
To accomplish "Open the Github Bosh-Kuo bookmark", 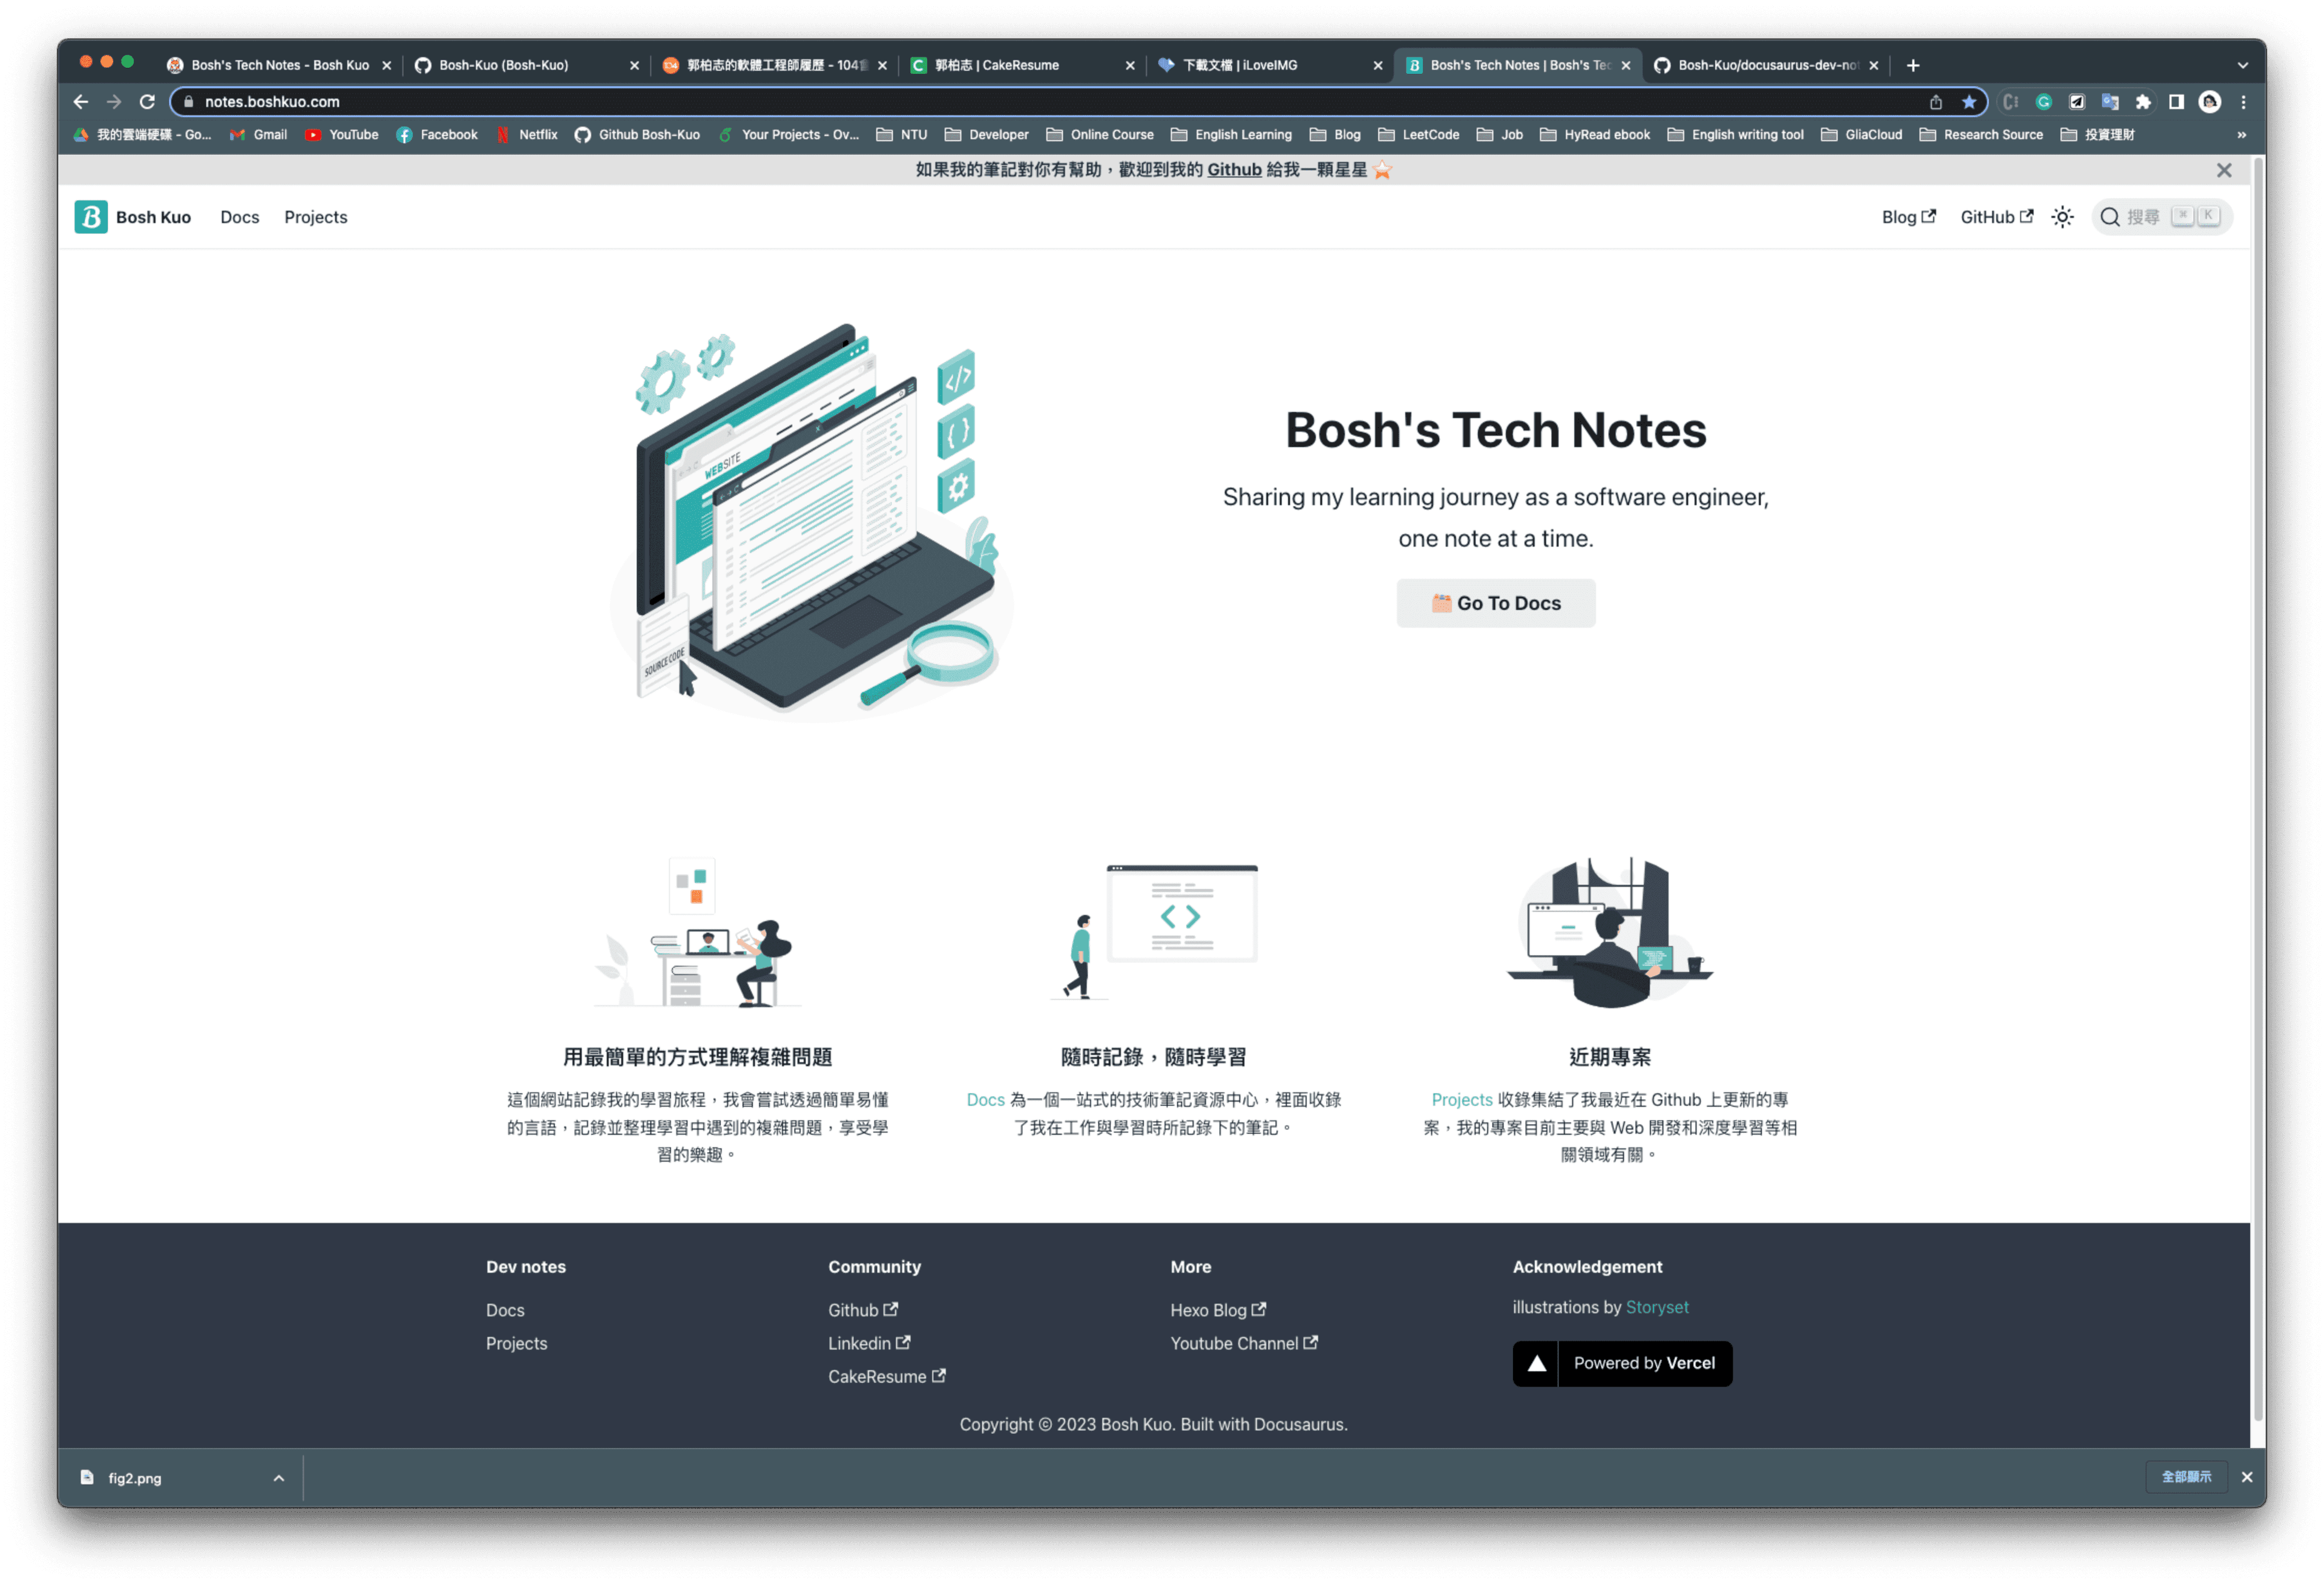I will point(637,135).
